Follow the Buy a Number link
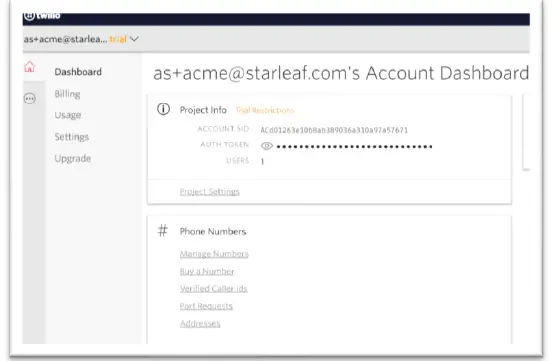The height and width of the screenshot is (361, 552). click(x=207, y=271)
